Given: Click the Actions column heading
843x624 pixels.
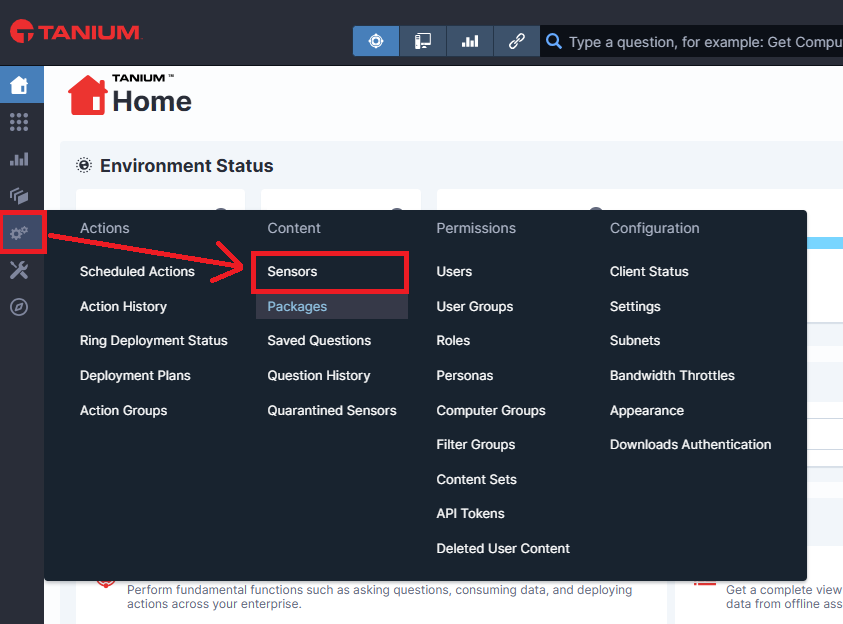Looking at the screenshot, I should [x=104, y=228].
